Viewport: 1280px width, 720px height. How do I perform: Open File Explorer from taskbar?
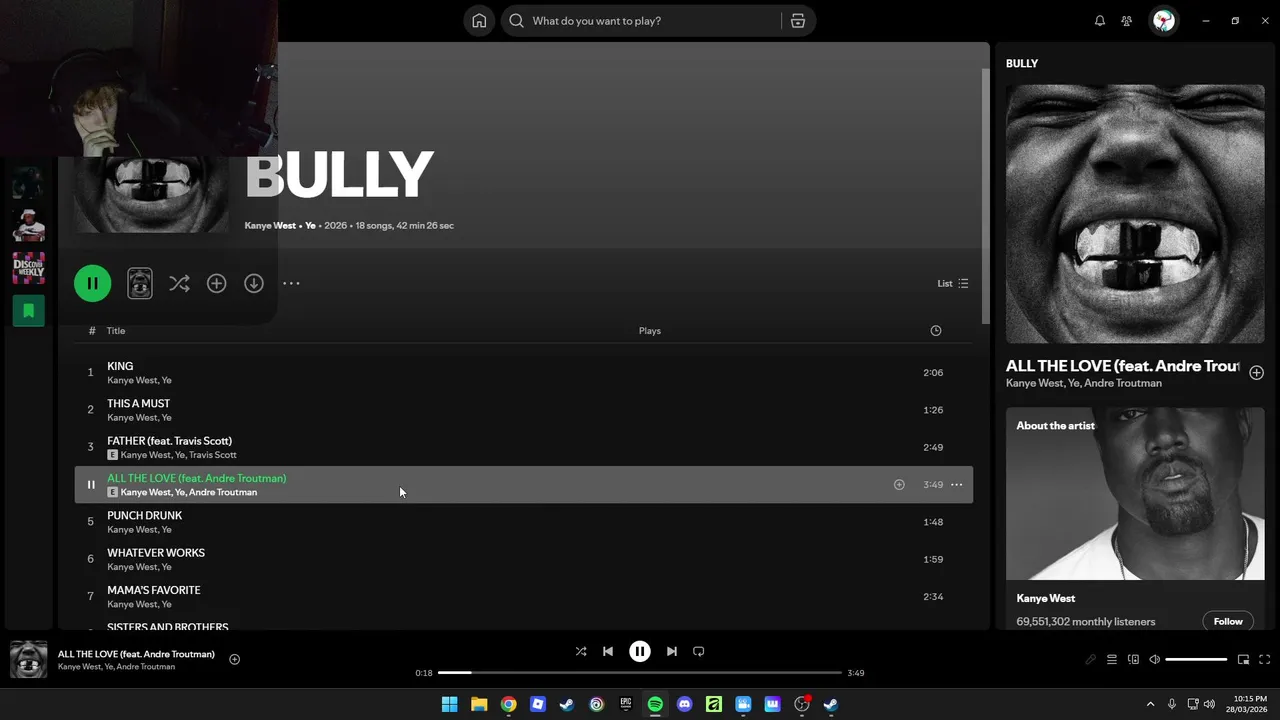click(479, 704)
